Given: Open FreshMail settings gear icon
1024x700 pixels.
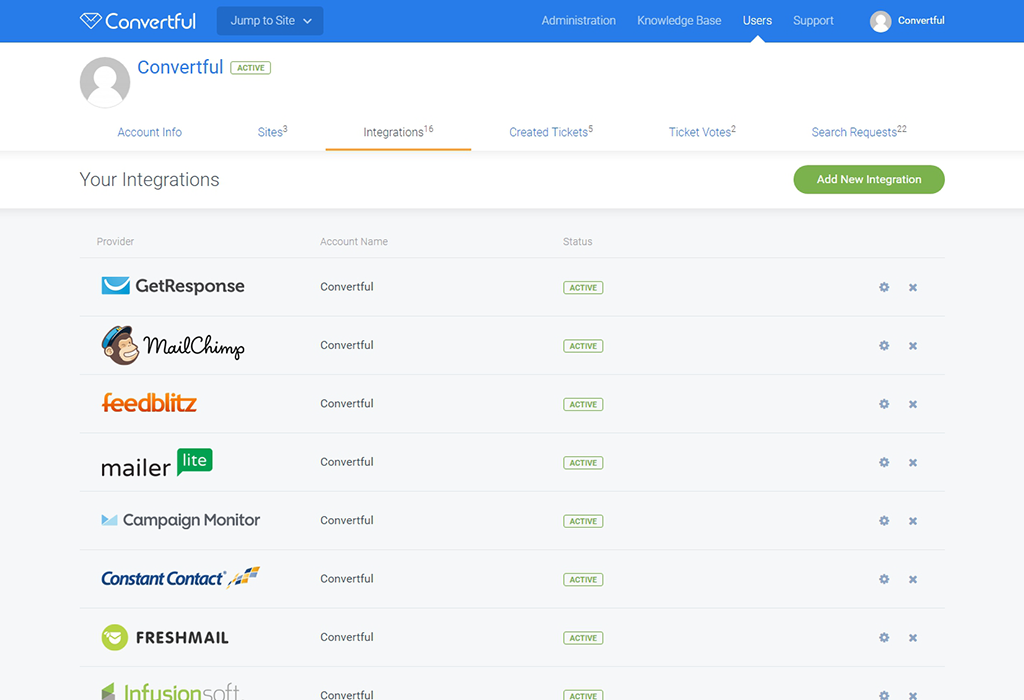Looking at the screenshot, I should click(x=884, y=638).
